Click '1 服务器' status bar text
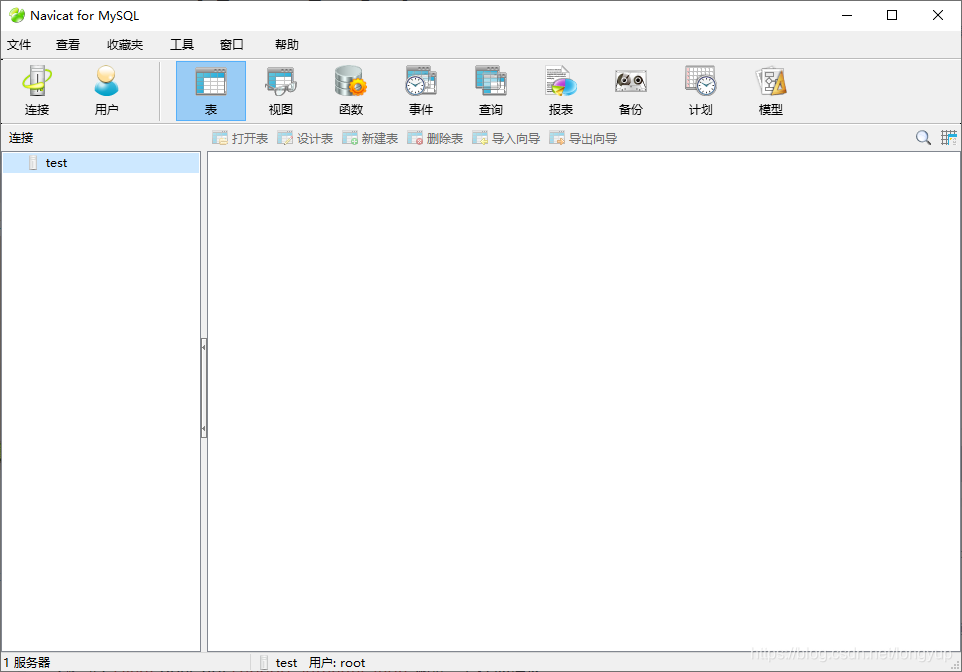 [x=27, y=663]
